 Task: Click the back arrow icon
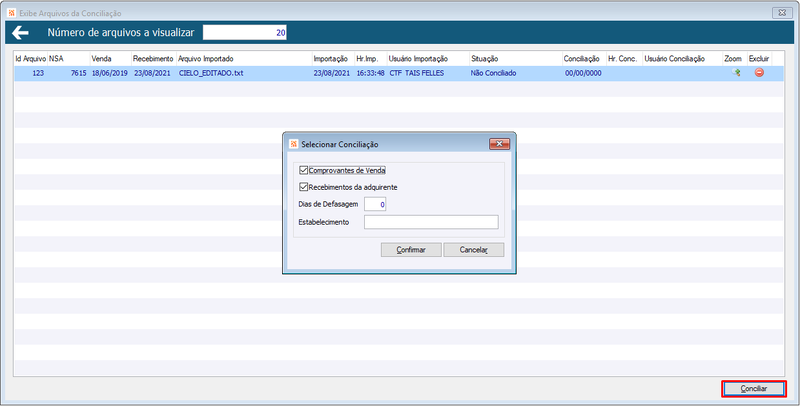point(20,33)
